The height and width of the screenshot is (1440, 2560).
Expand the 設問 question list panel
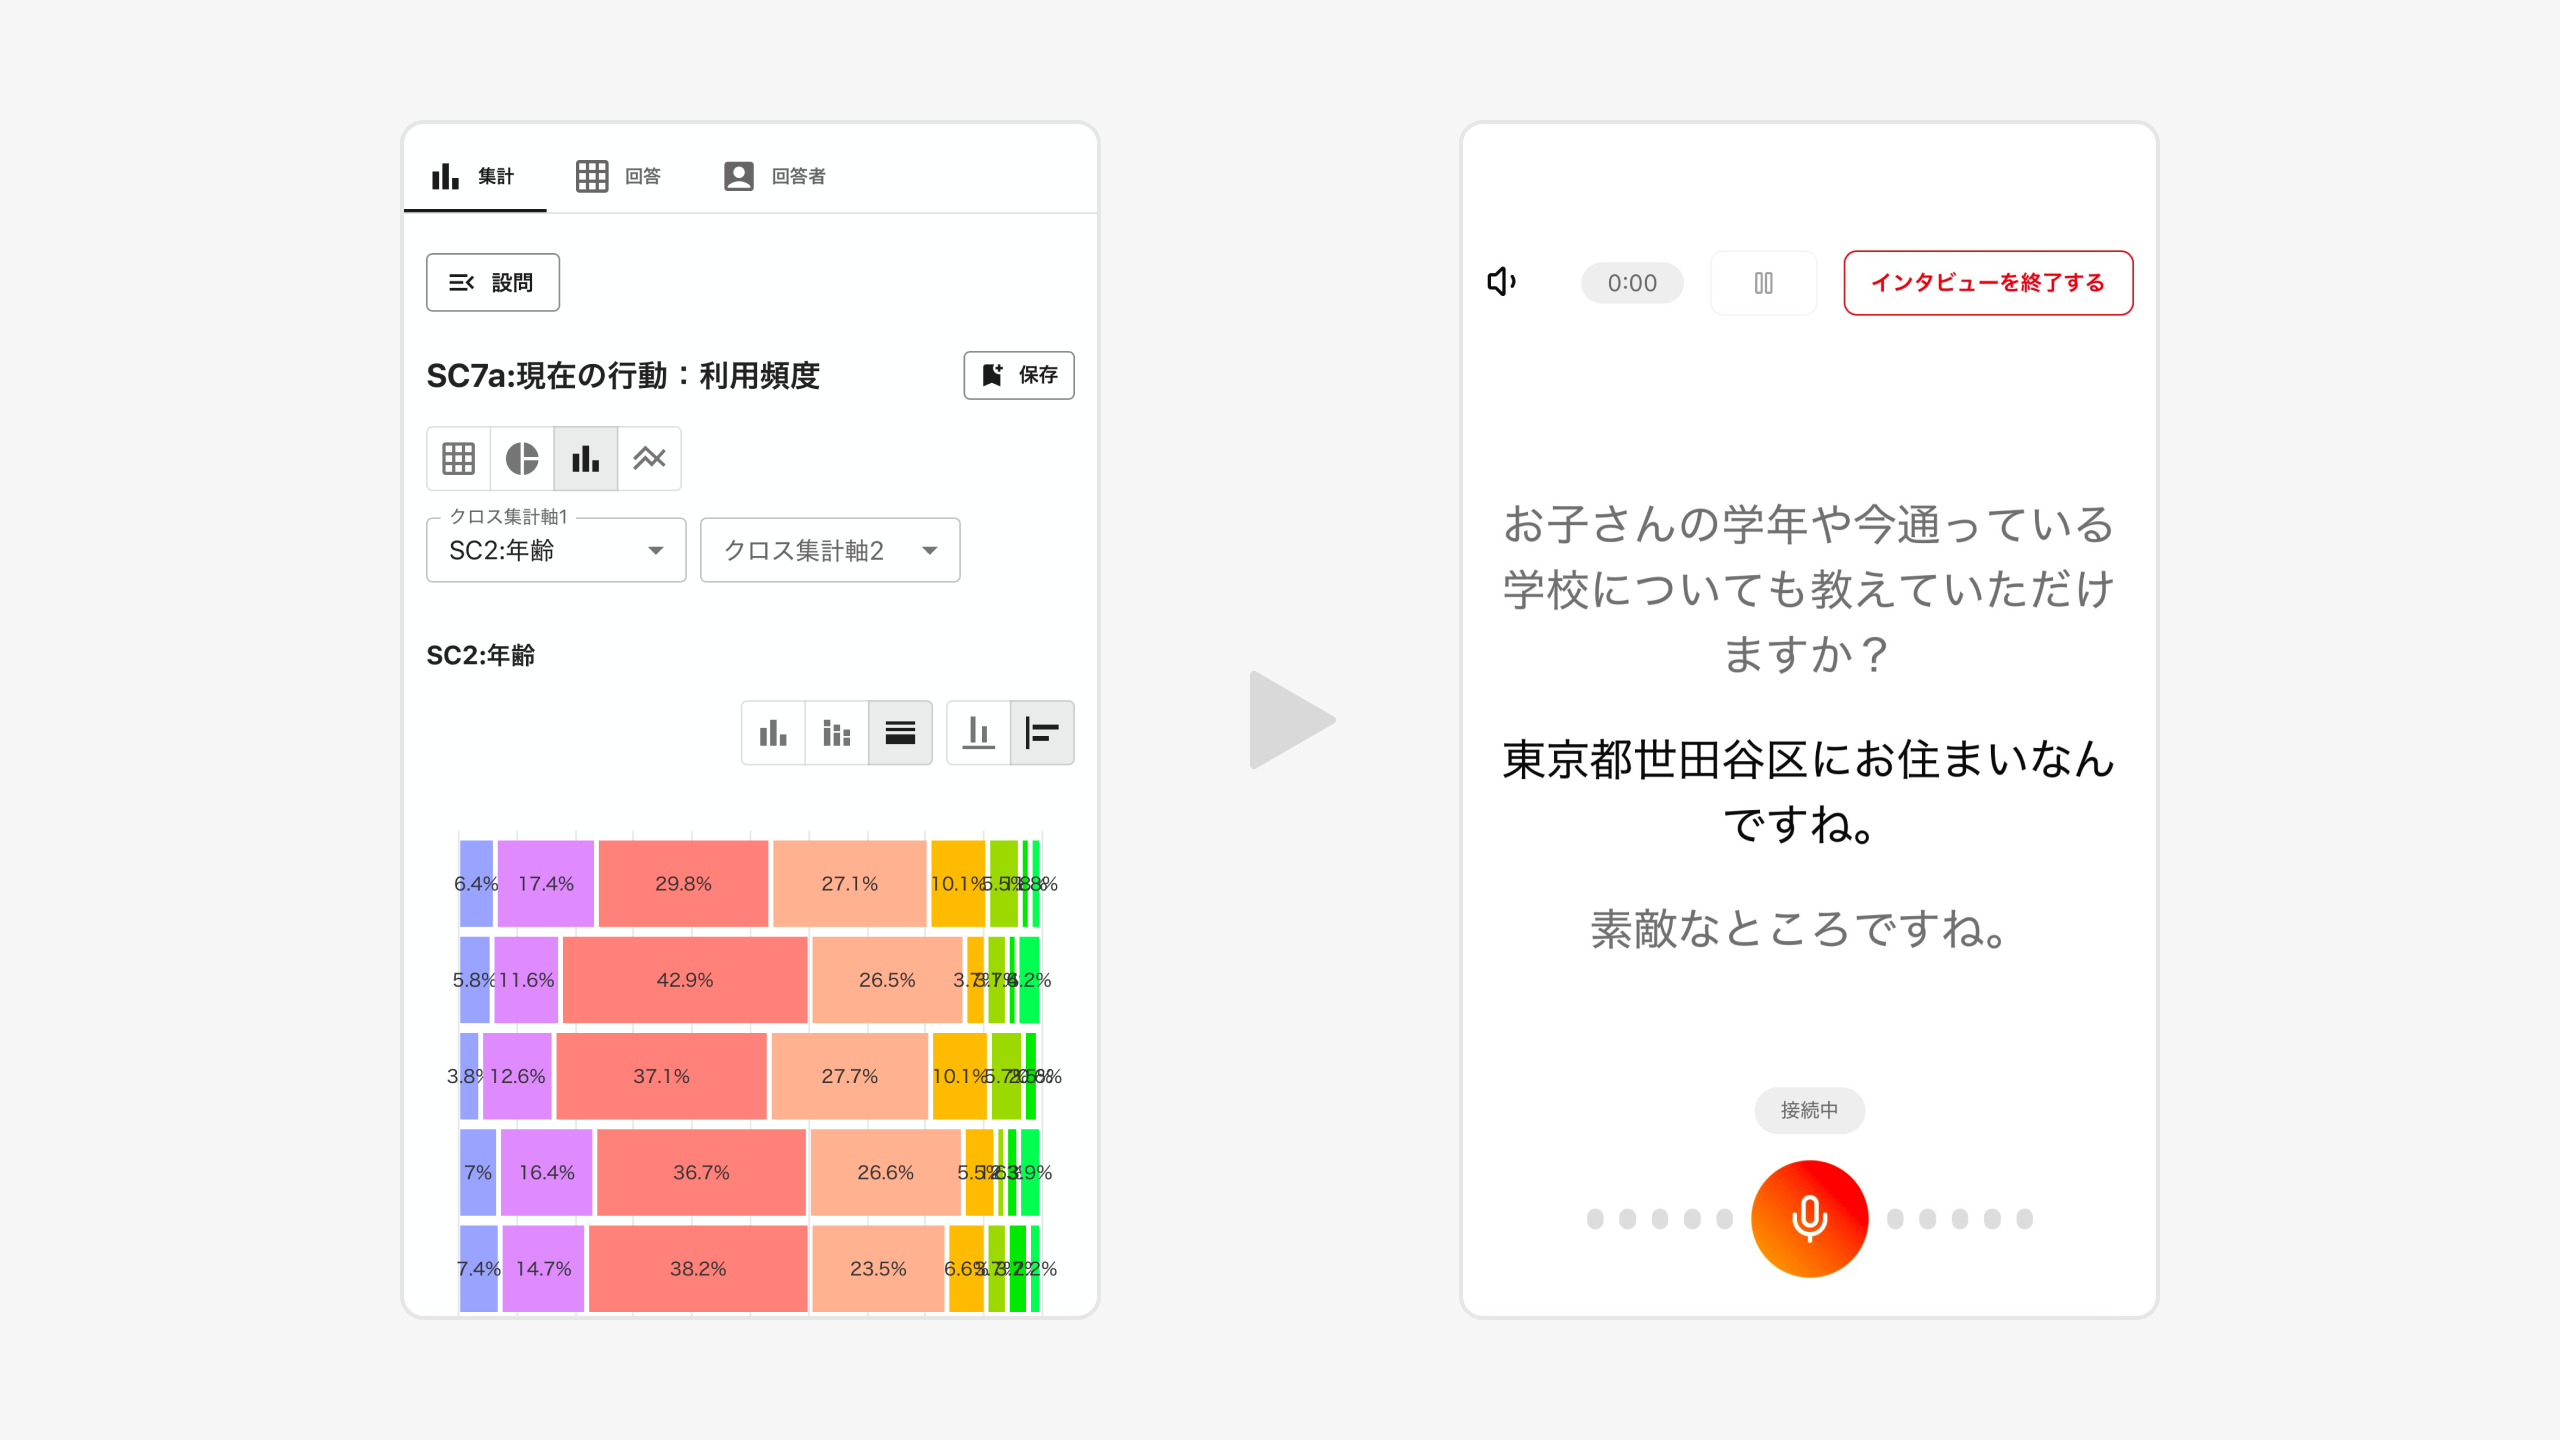[493, 283]
